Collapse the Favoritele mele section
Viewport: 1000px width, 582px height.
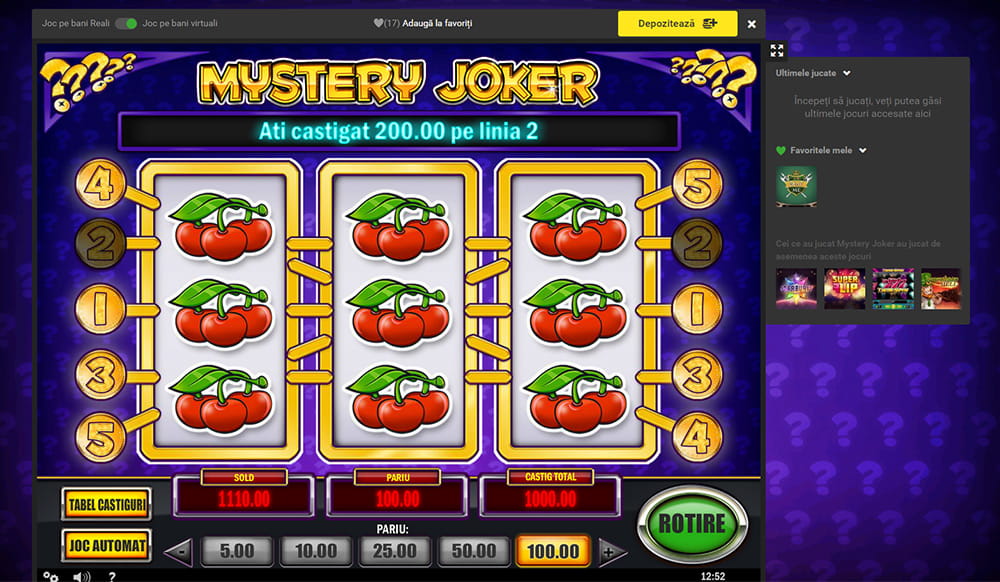(x=863, y=150)
